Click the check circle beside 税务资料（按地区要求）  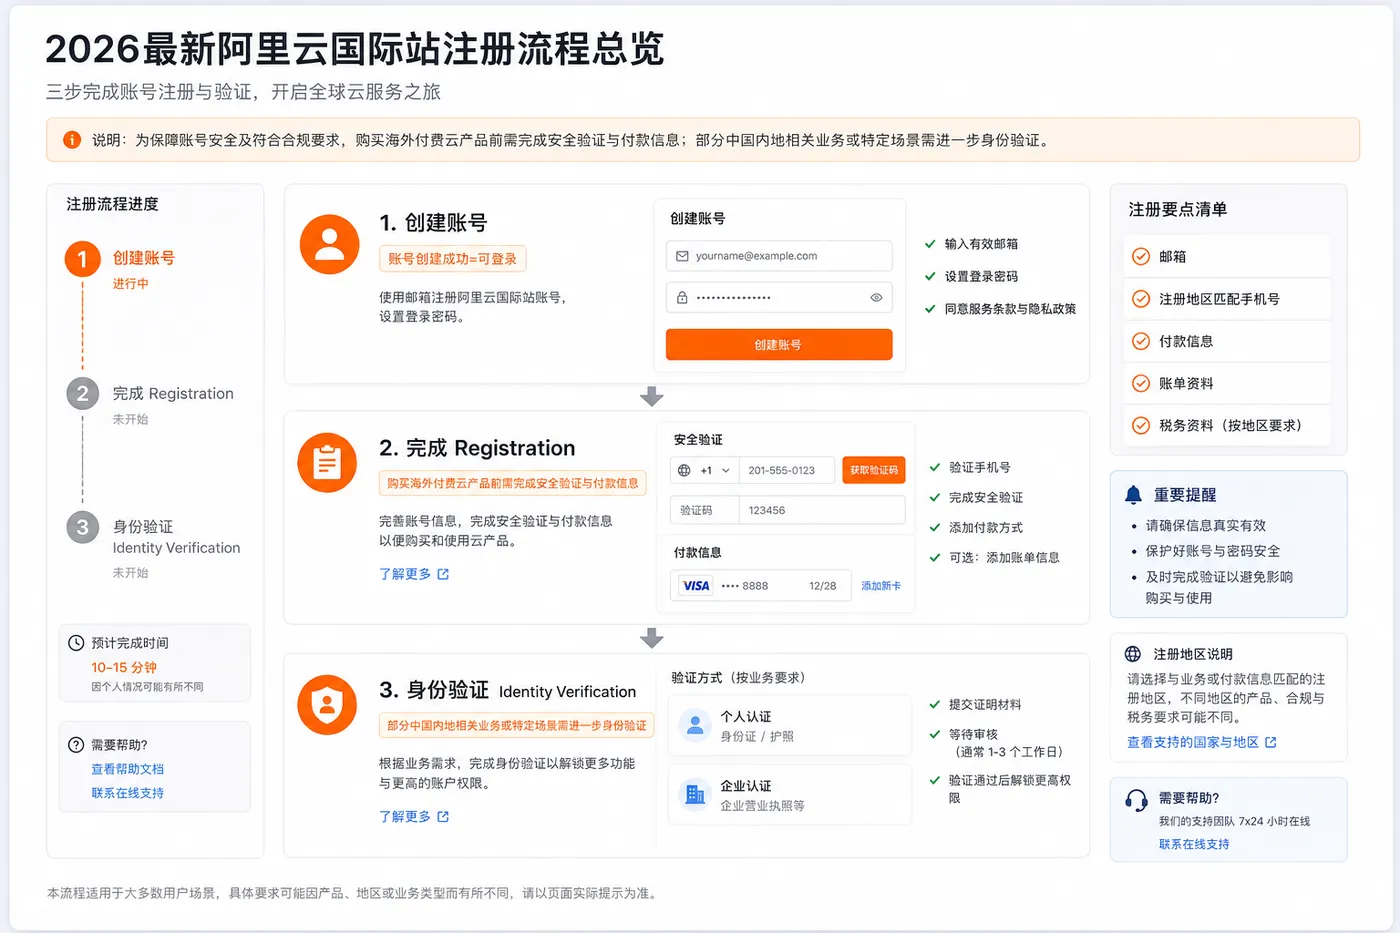1141,425
